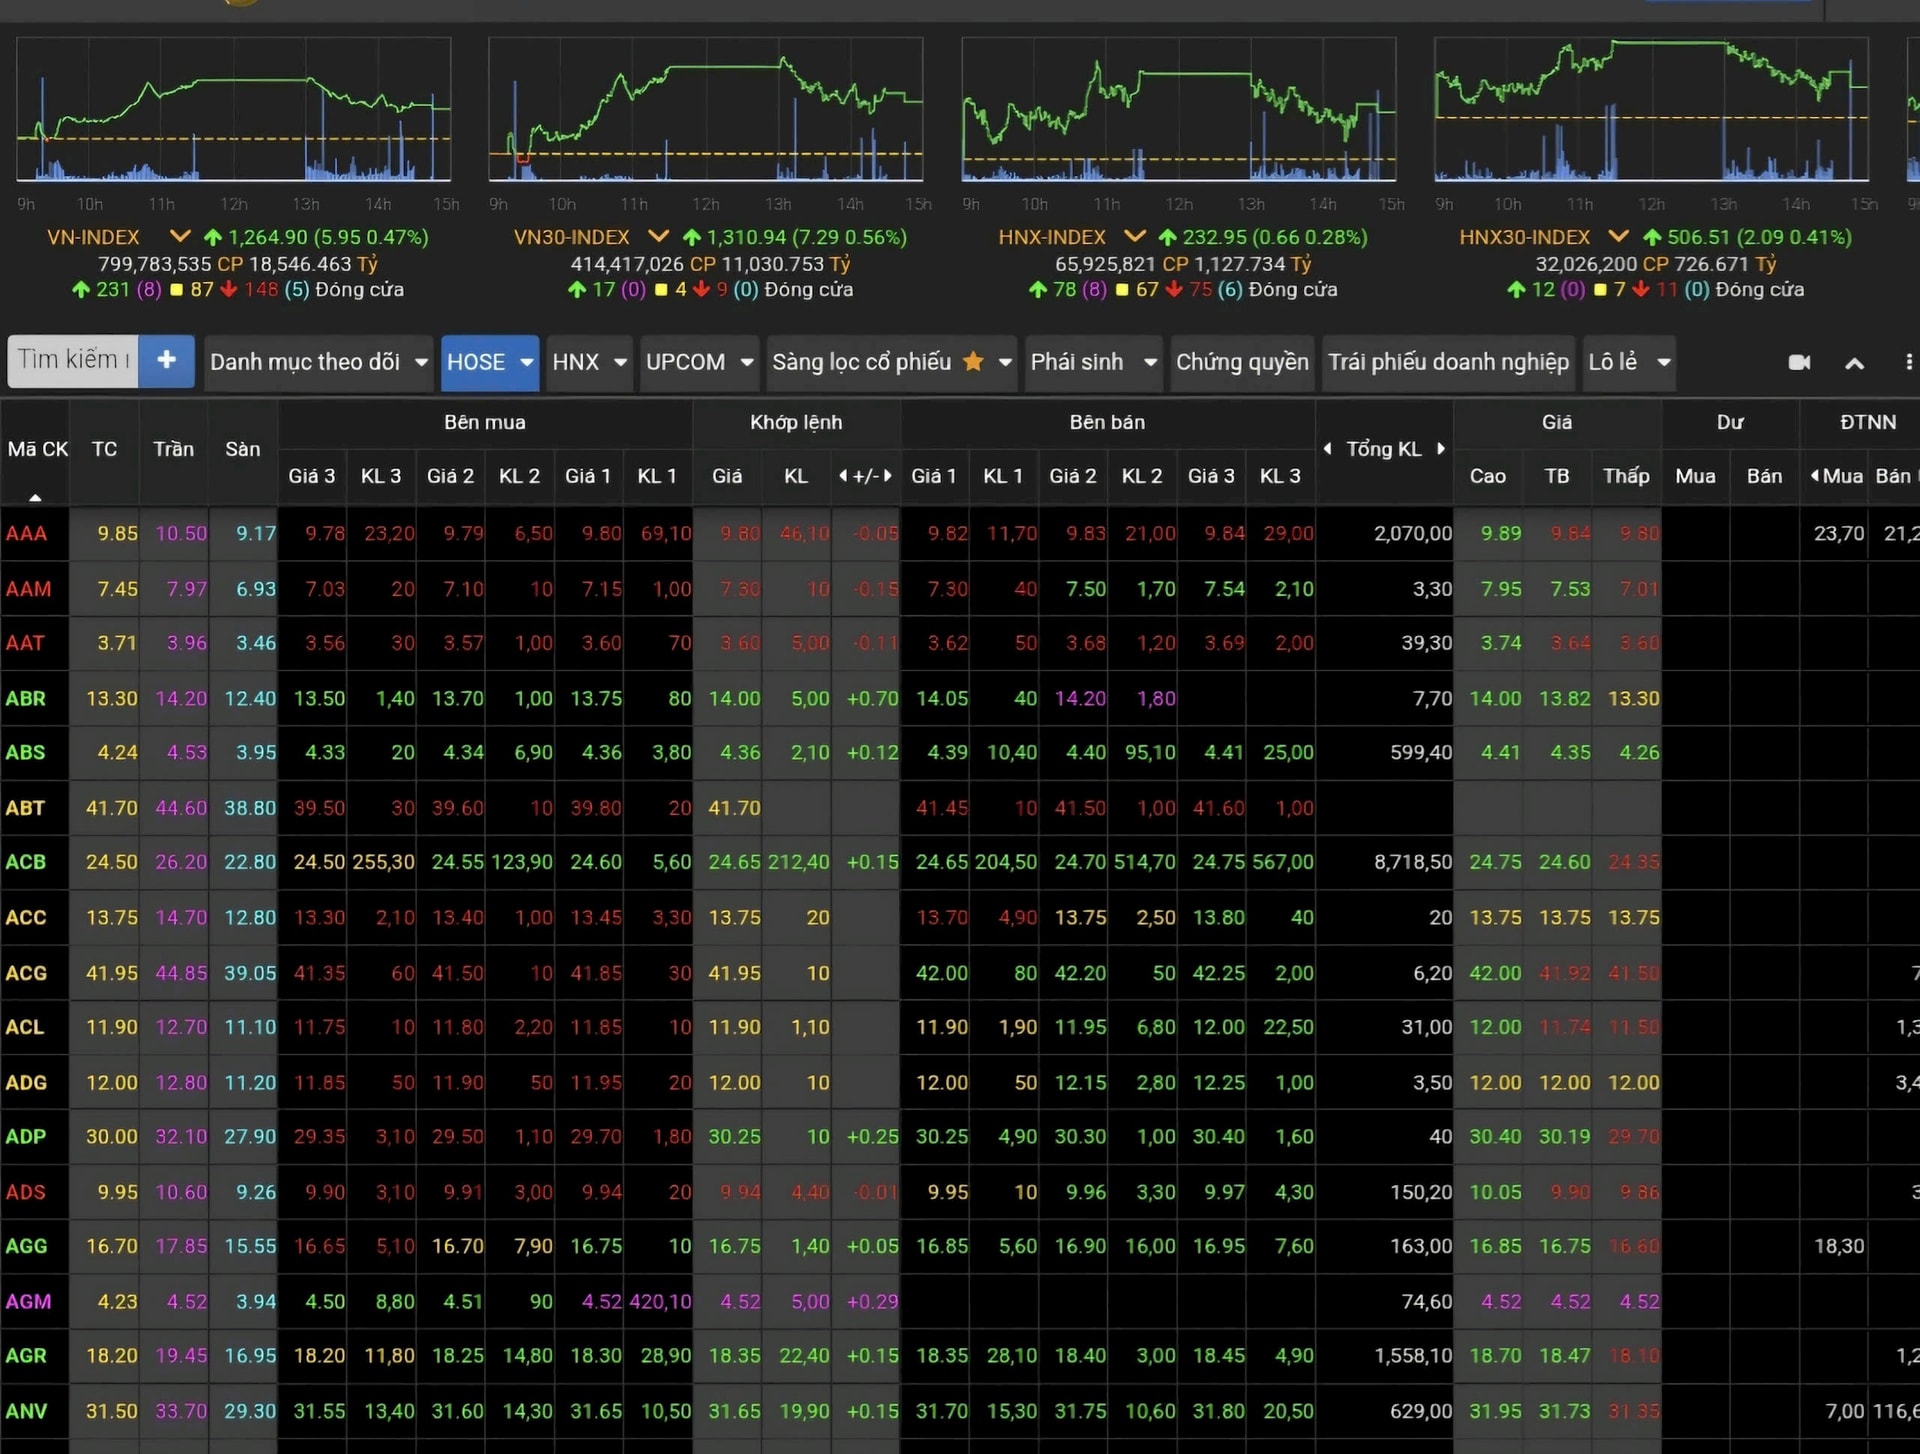Click left arrow before ĐTNN Mua header

[1814, 476]
